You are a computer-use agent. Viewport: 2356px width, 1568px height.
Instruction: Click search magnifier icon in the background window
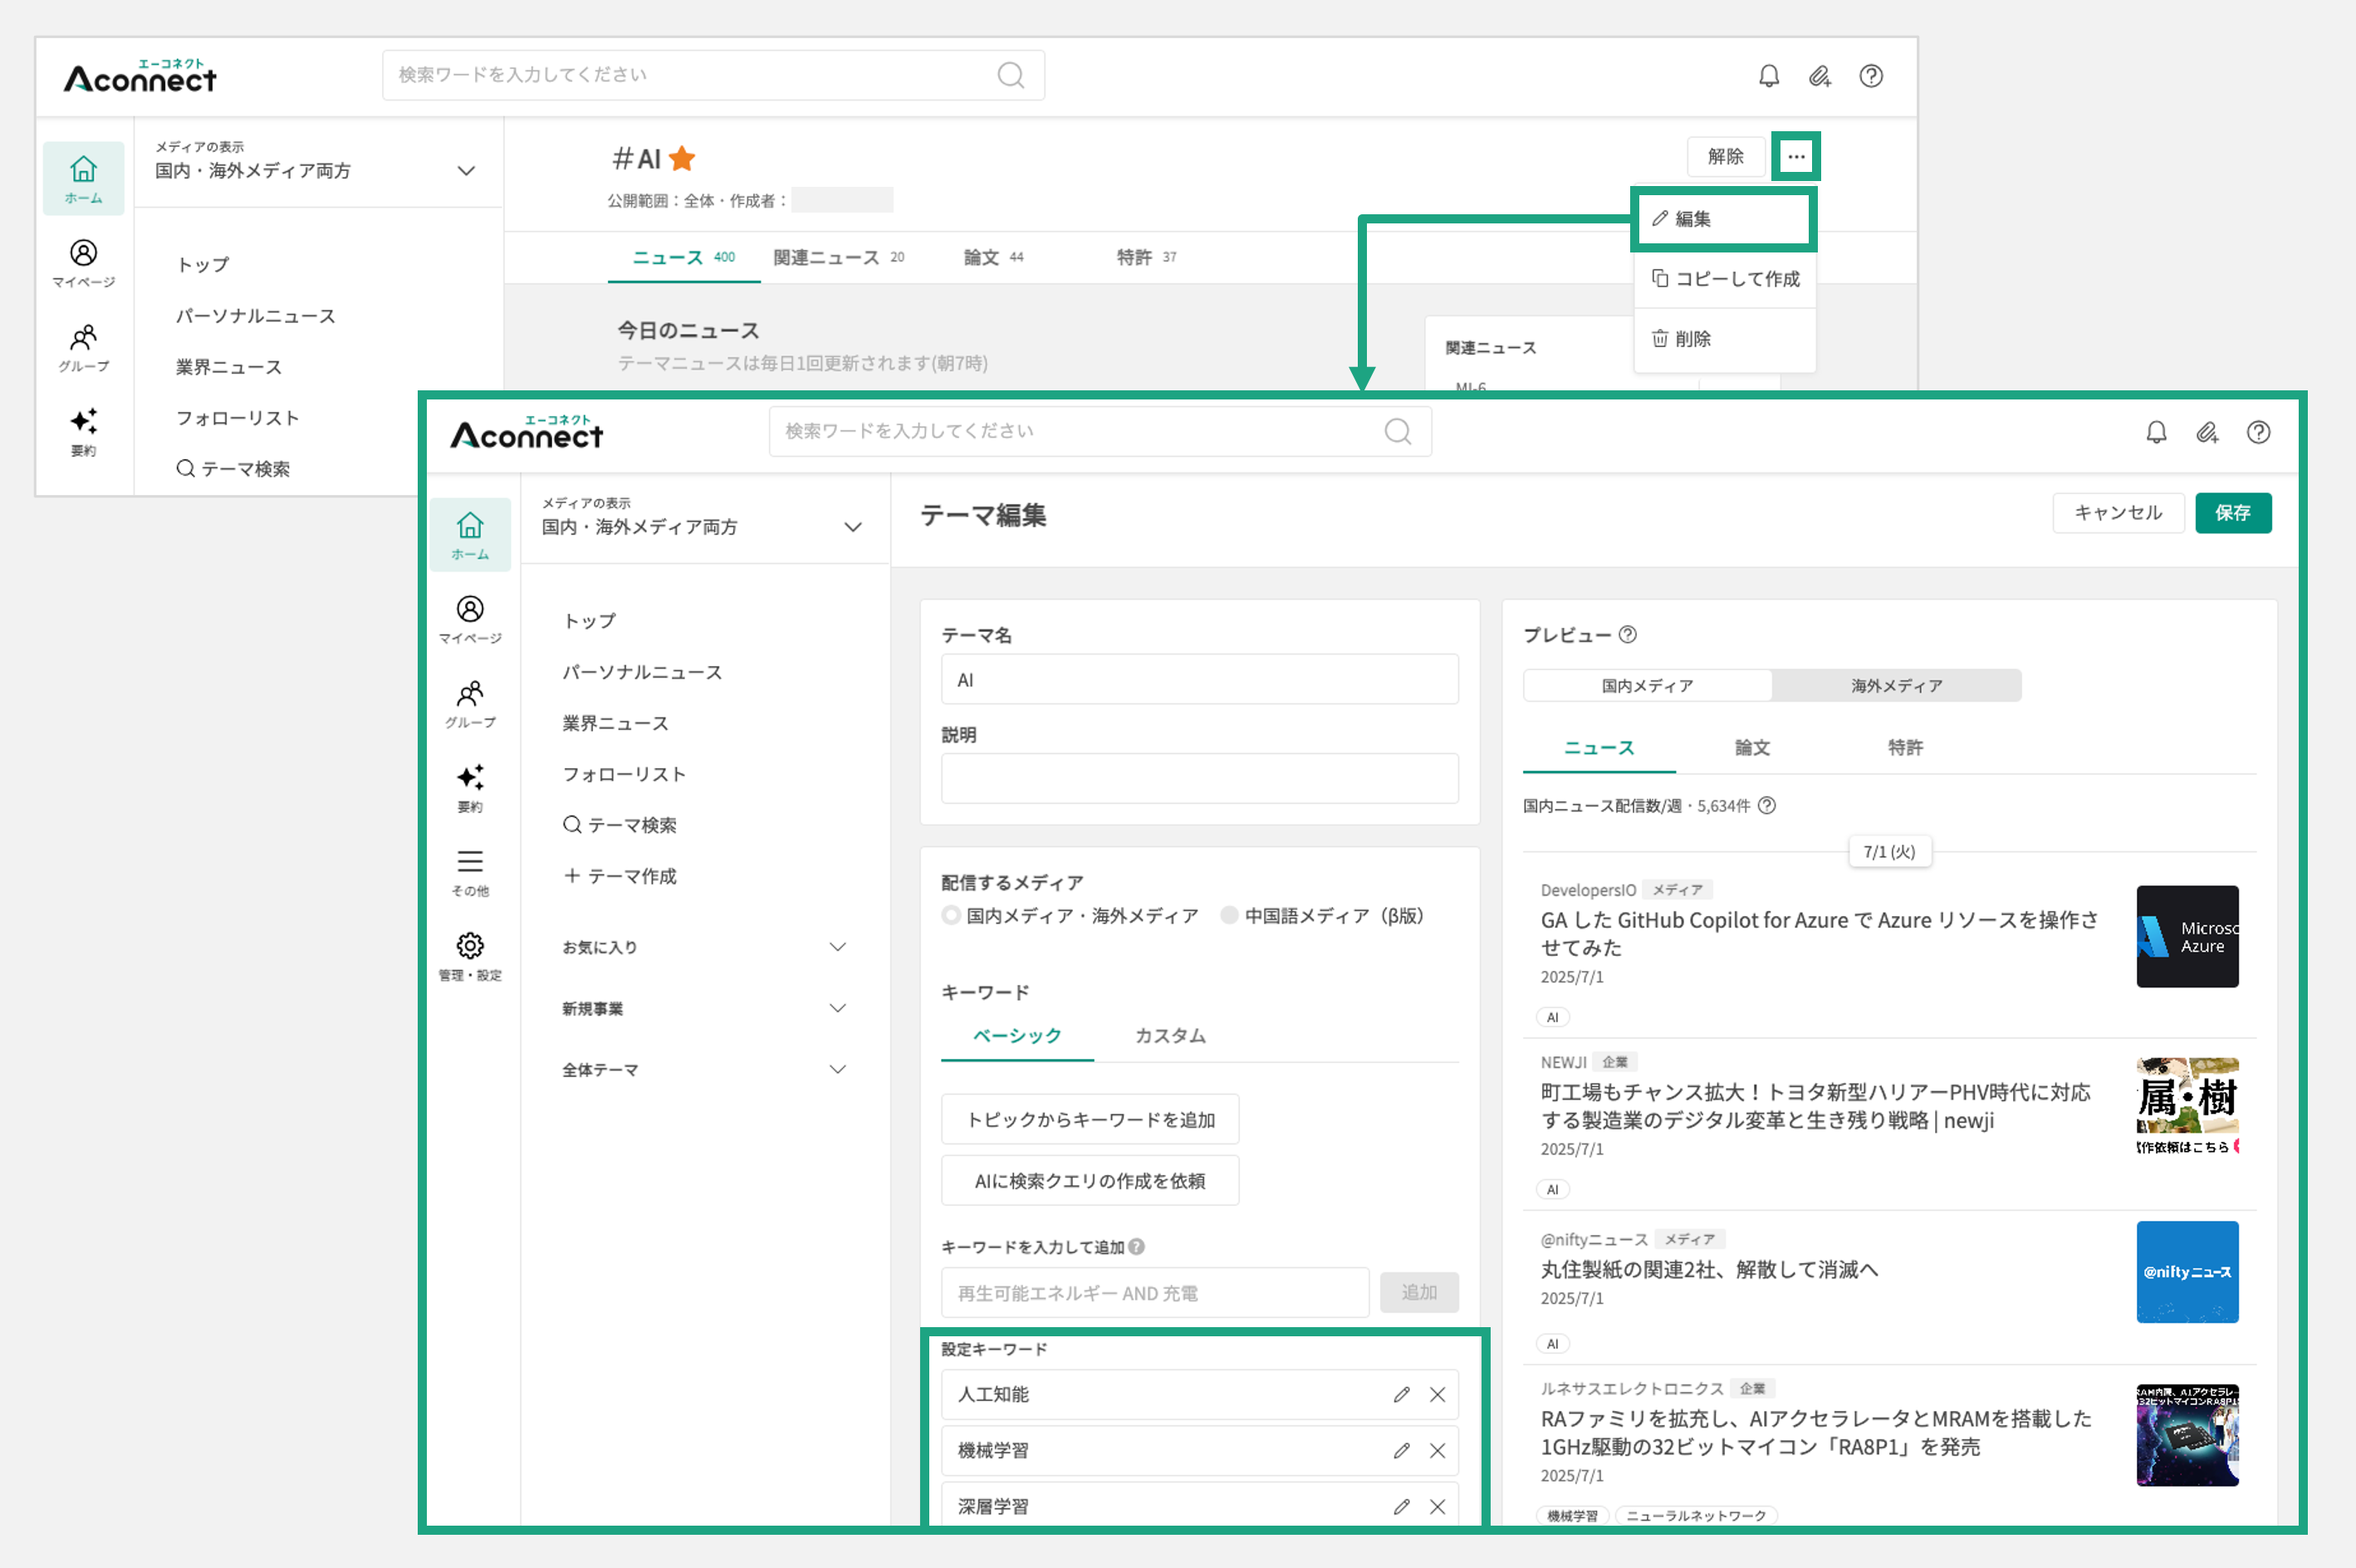click(x=1011, y=75)
